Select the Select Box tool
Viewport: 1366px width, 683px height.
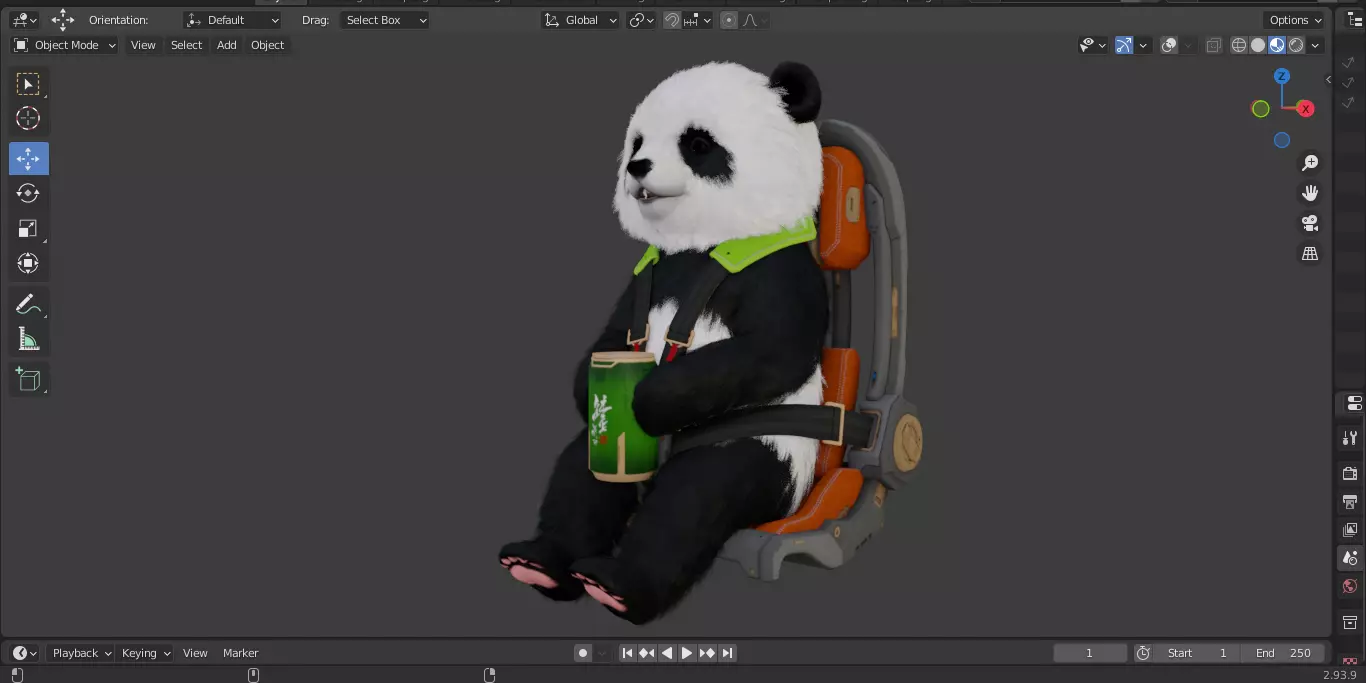[x=28, y=84]
